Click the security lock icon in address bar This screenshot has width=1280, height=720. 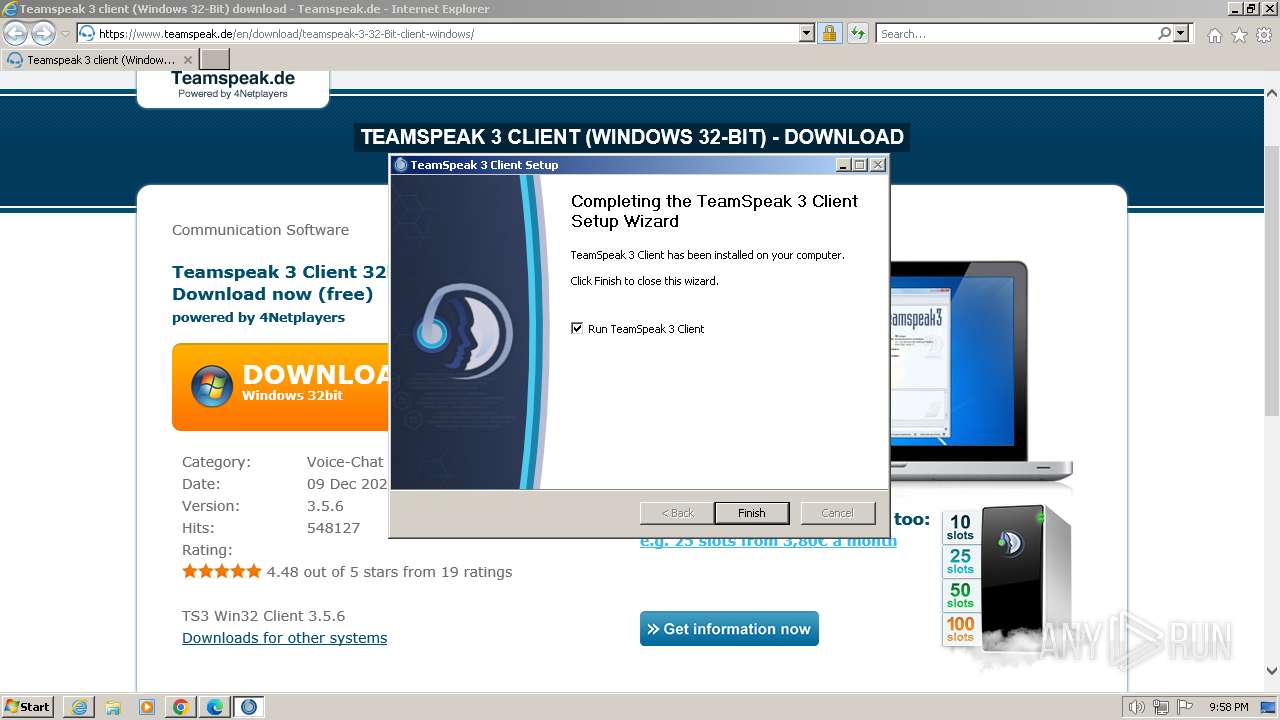(x=829, y=33)
